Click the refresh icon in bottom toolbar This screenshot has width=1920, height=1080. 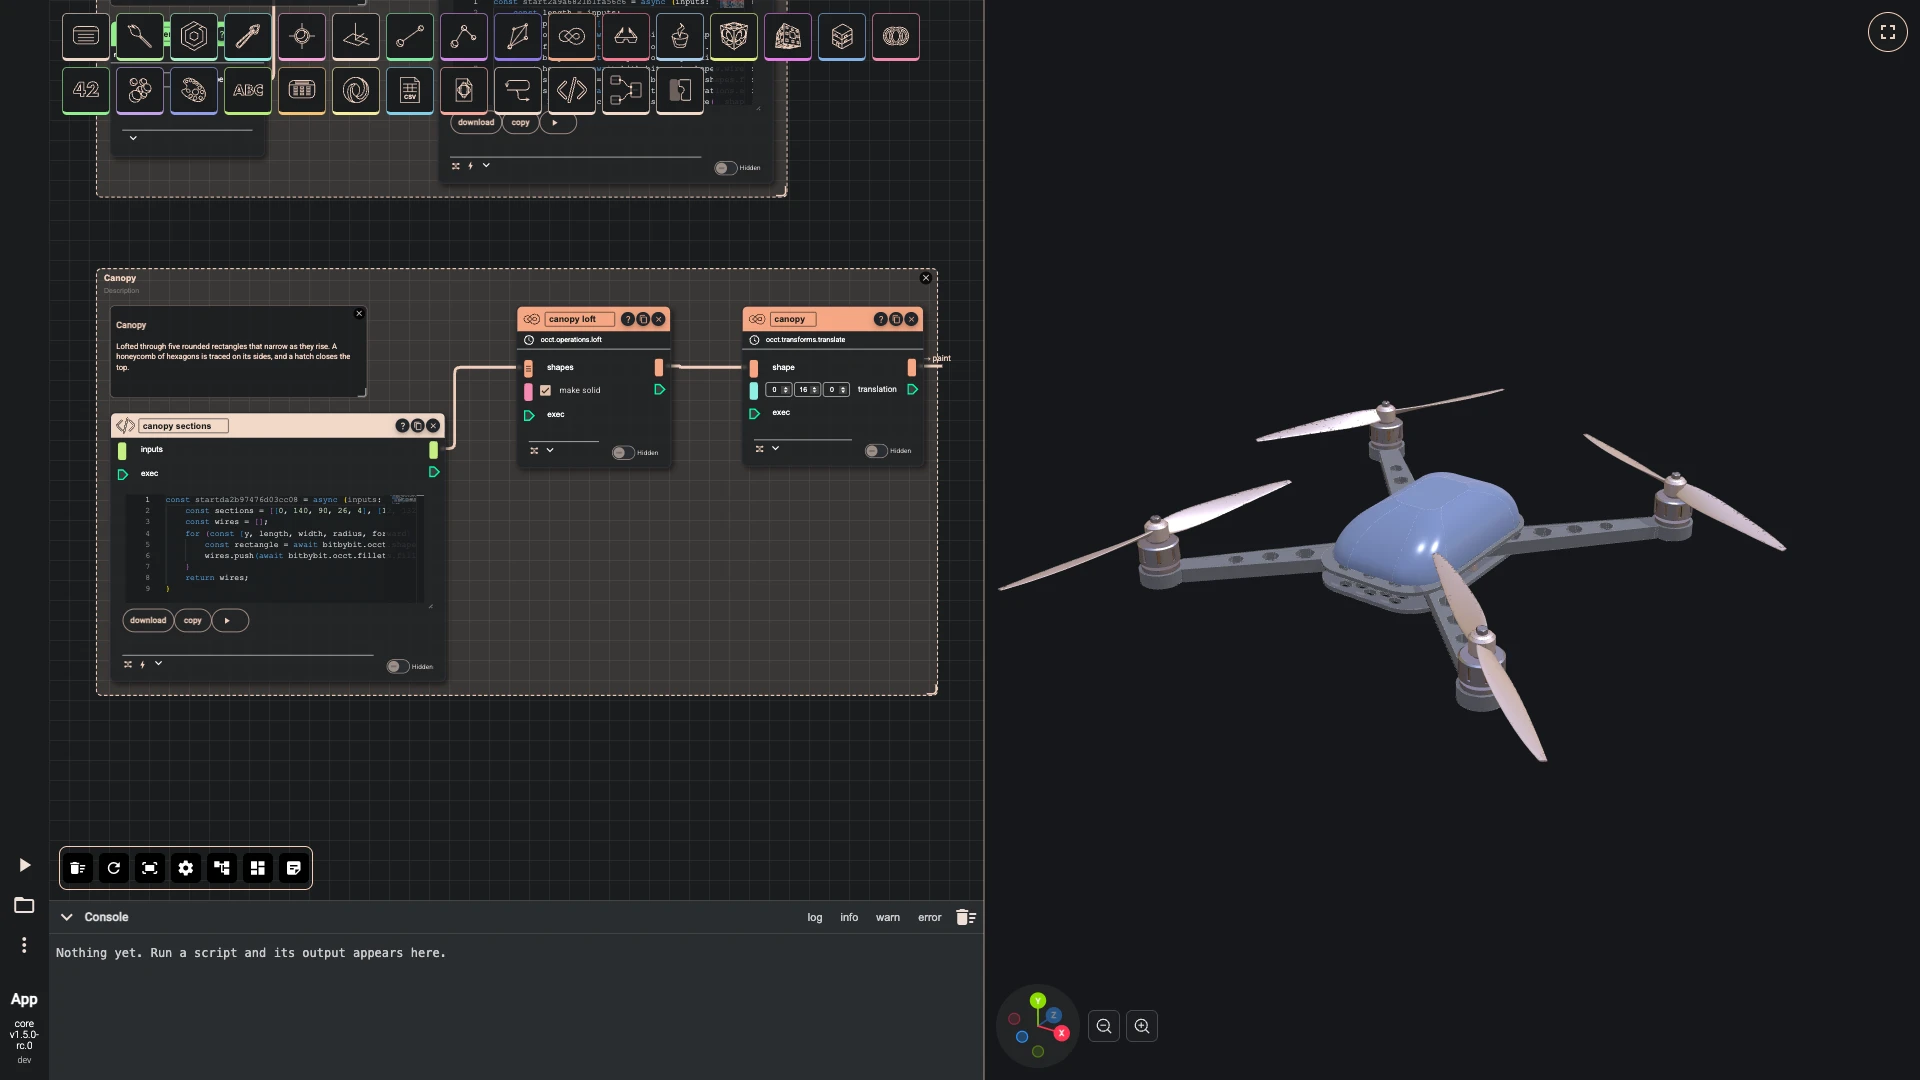[x=114, y=869]
